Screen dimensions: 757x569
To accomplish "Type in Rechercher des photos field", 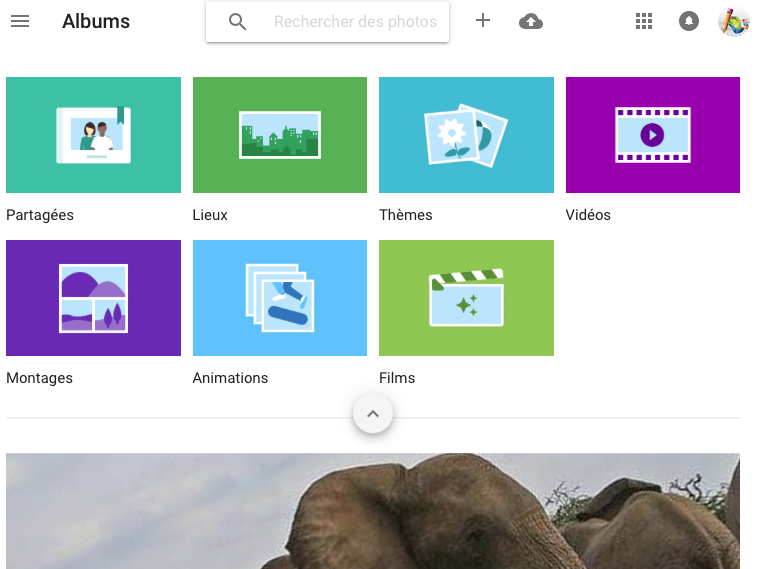I will [x=355, y=22].
